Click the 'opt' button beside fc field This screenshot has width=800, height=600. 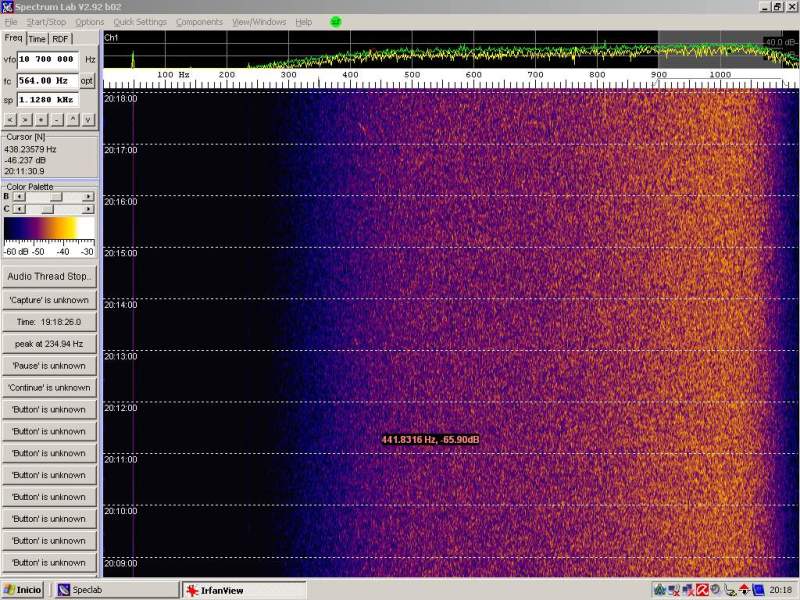88,80
